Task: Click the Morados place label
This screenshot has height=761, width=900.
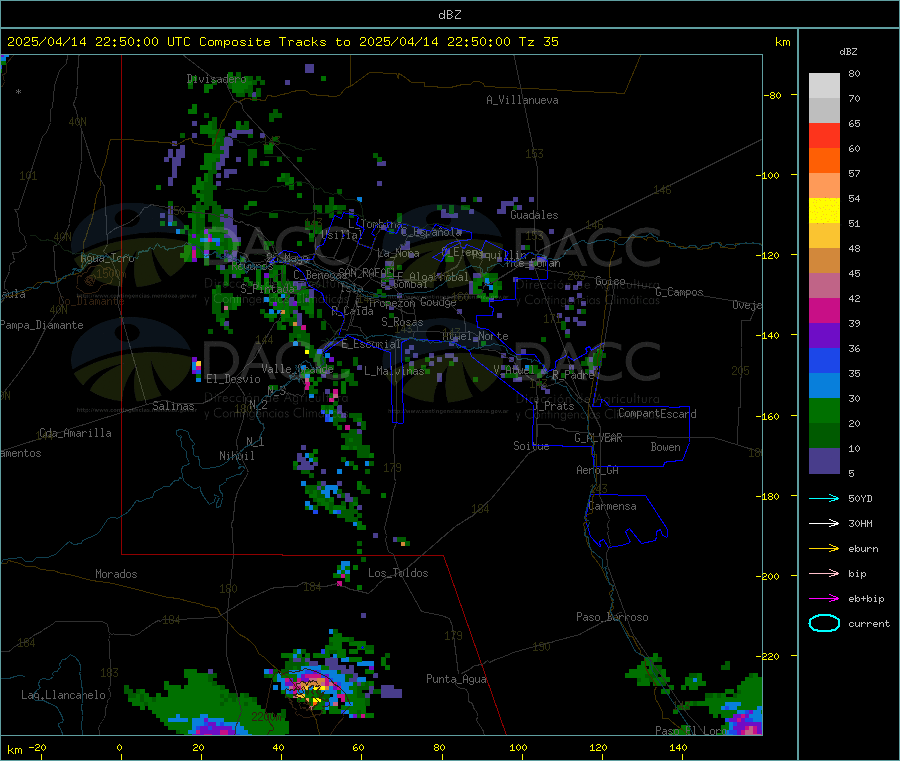Action: (116, 574)
